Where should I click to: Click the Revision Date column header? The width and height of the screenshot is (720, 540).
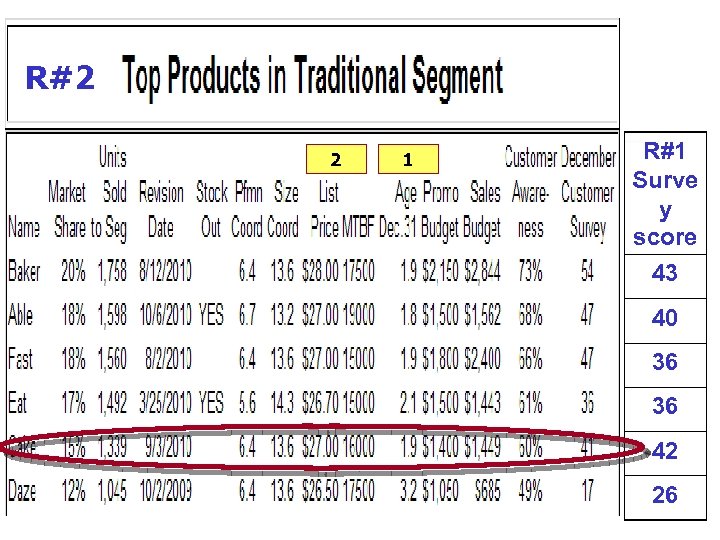point(161,210)
